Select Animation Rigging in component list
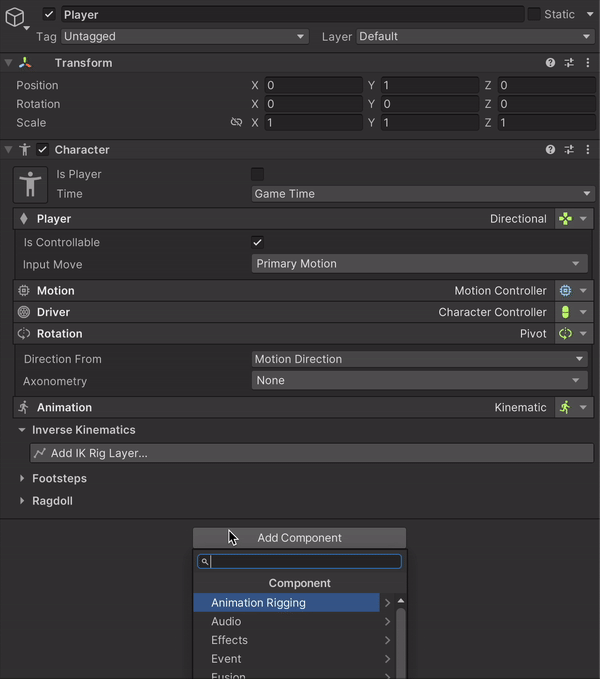Image resolution: width=600 pixels, height=679 pixels. (287, 603)
